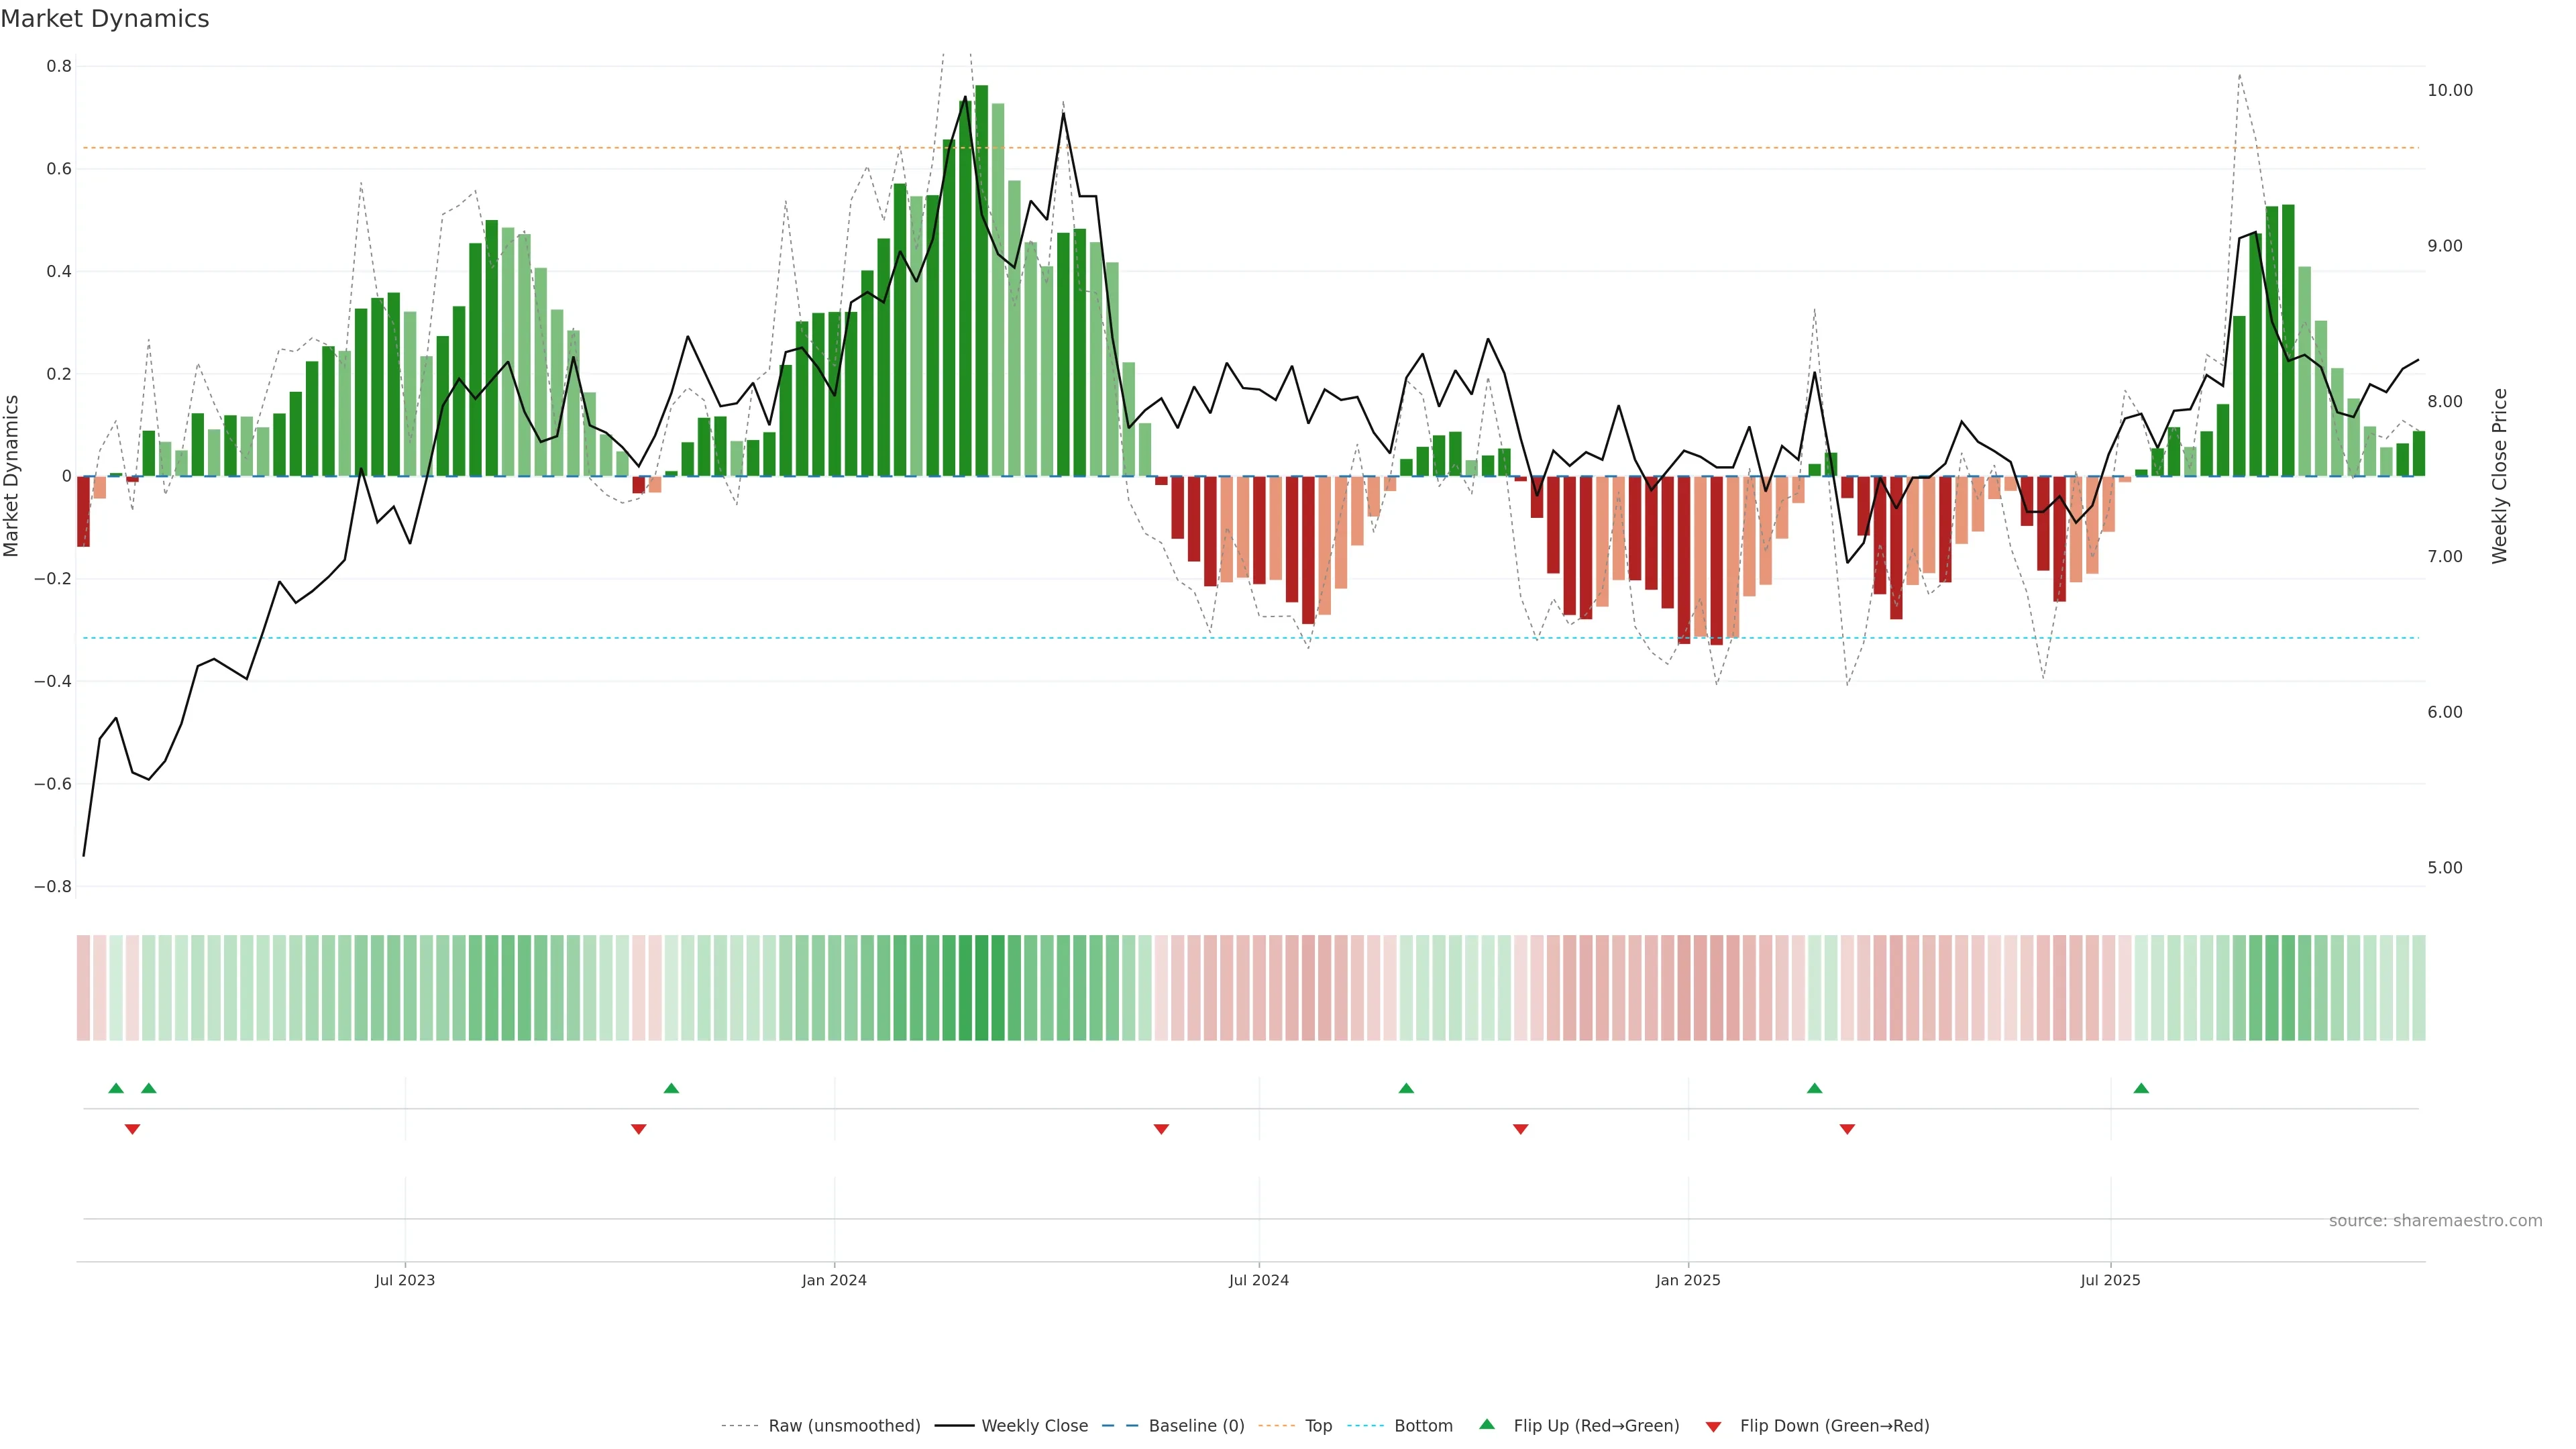Hide the Top threshold legend entry

click(1318, 1426)
